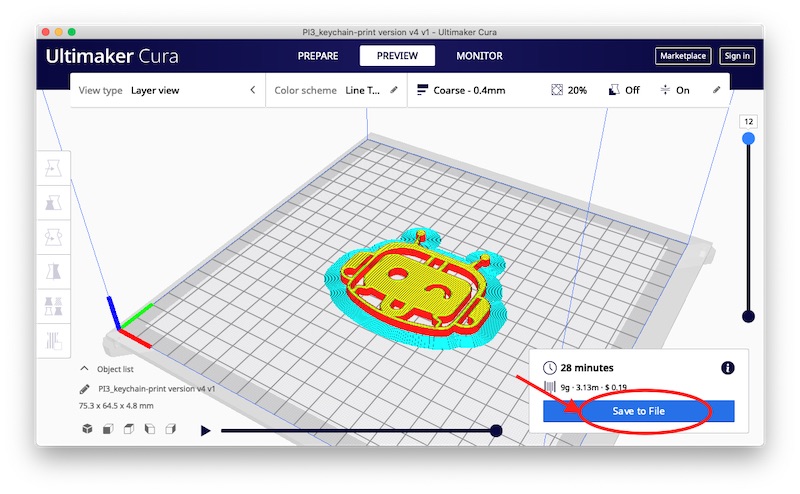Image resolution: width=800 pixels, height=494 pixels.
Task: Click the pencil icon next to object name
Action: click(x=85, y=389)
